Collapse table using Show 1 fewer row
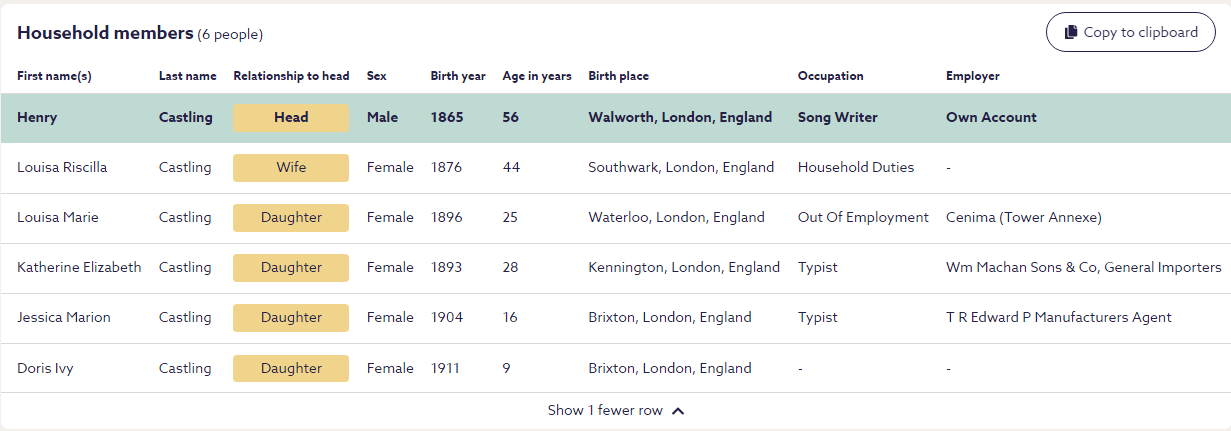This screenshot has width=1231, height=431. coord(605,410)
